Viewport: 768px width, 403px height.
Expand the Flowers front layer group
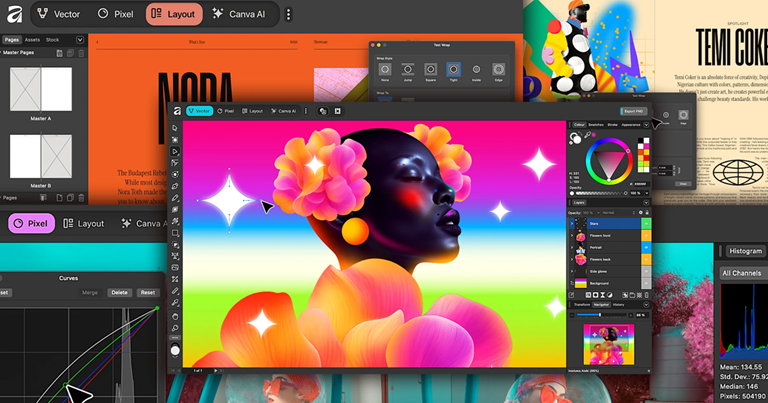[x=572, y=236]
